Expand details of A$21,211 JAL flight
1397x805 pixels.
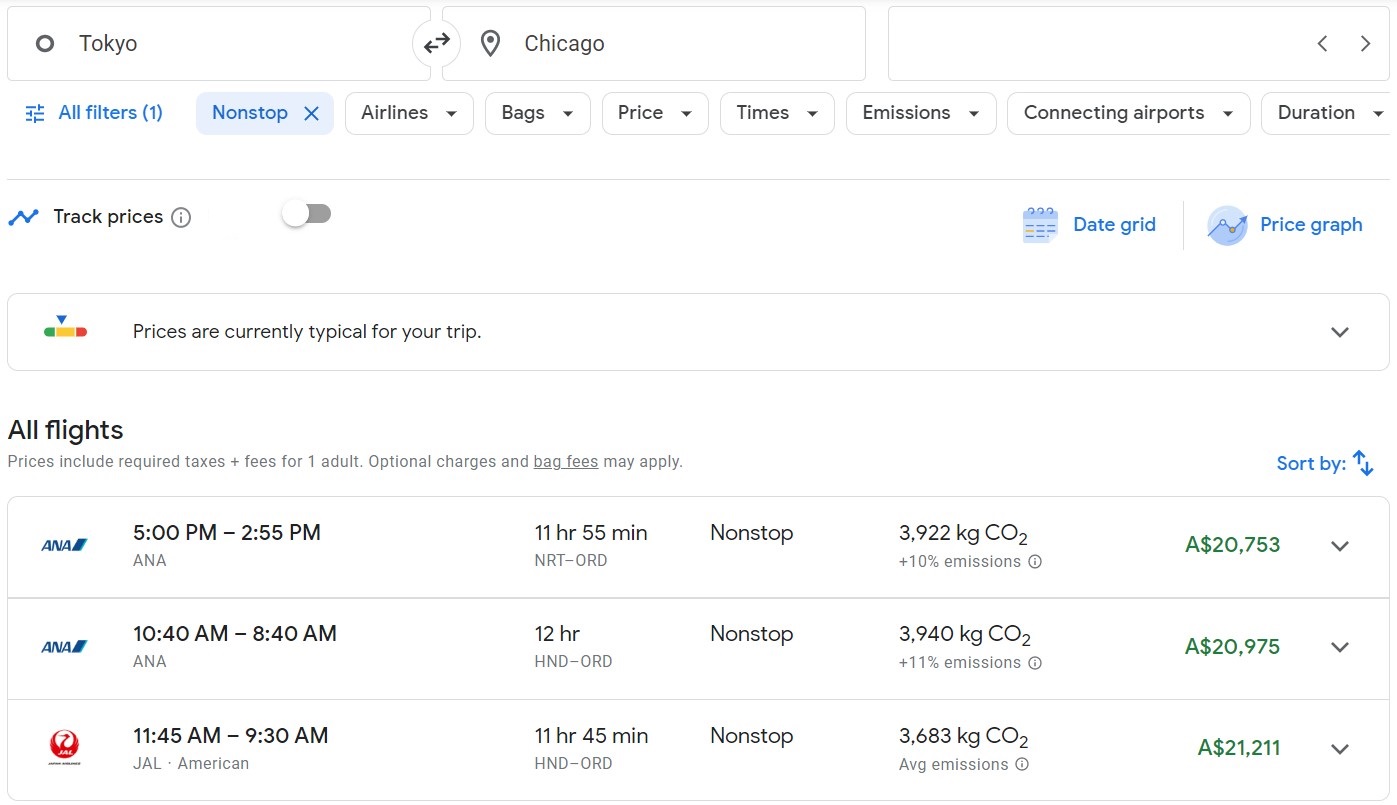coord(1340,749)
